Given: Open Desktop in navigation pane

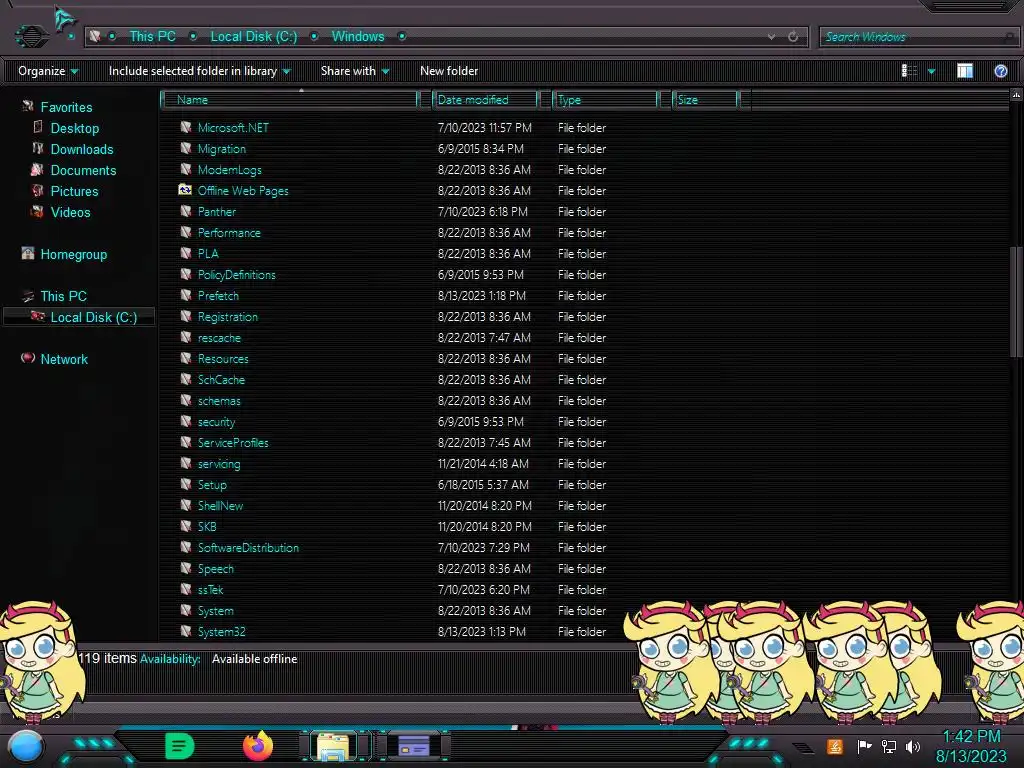Looking at the screenshot, I should tap(74, 128).
